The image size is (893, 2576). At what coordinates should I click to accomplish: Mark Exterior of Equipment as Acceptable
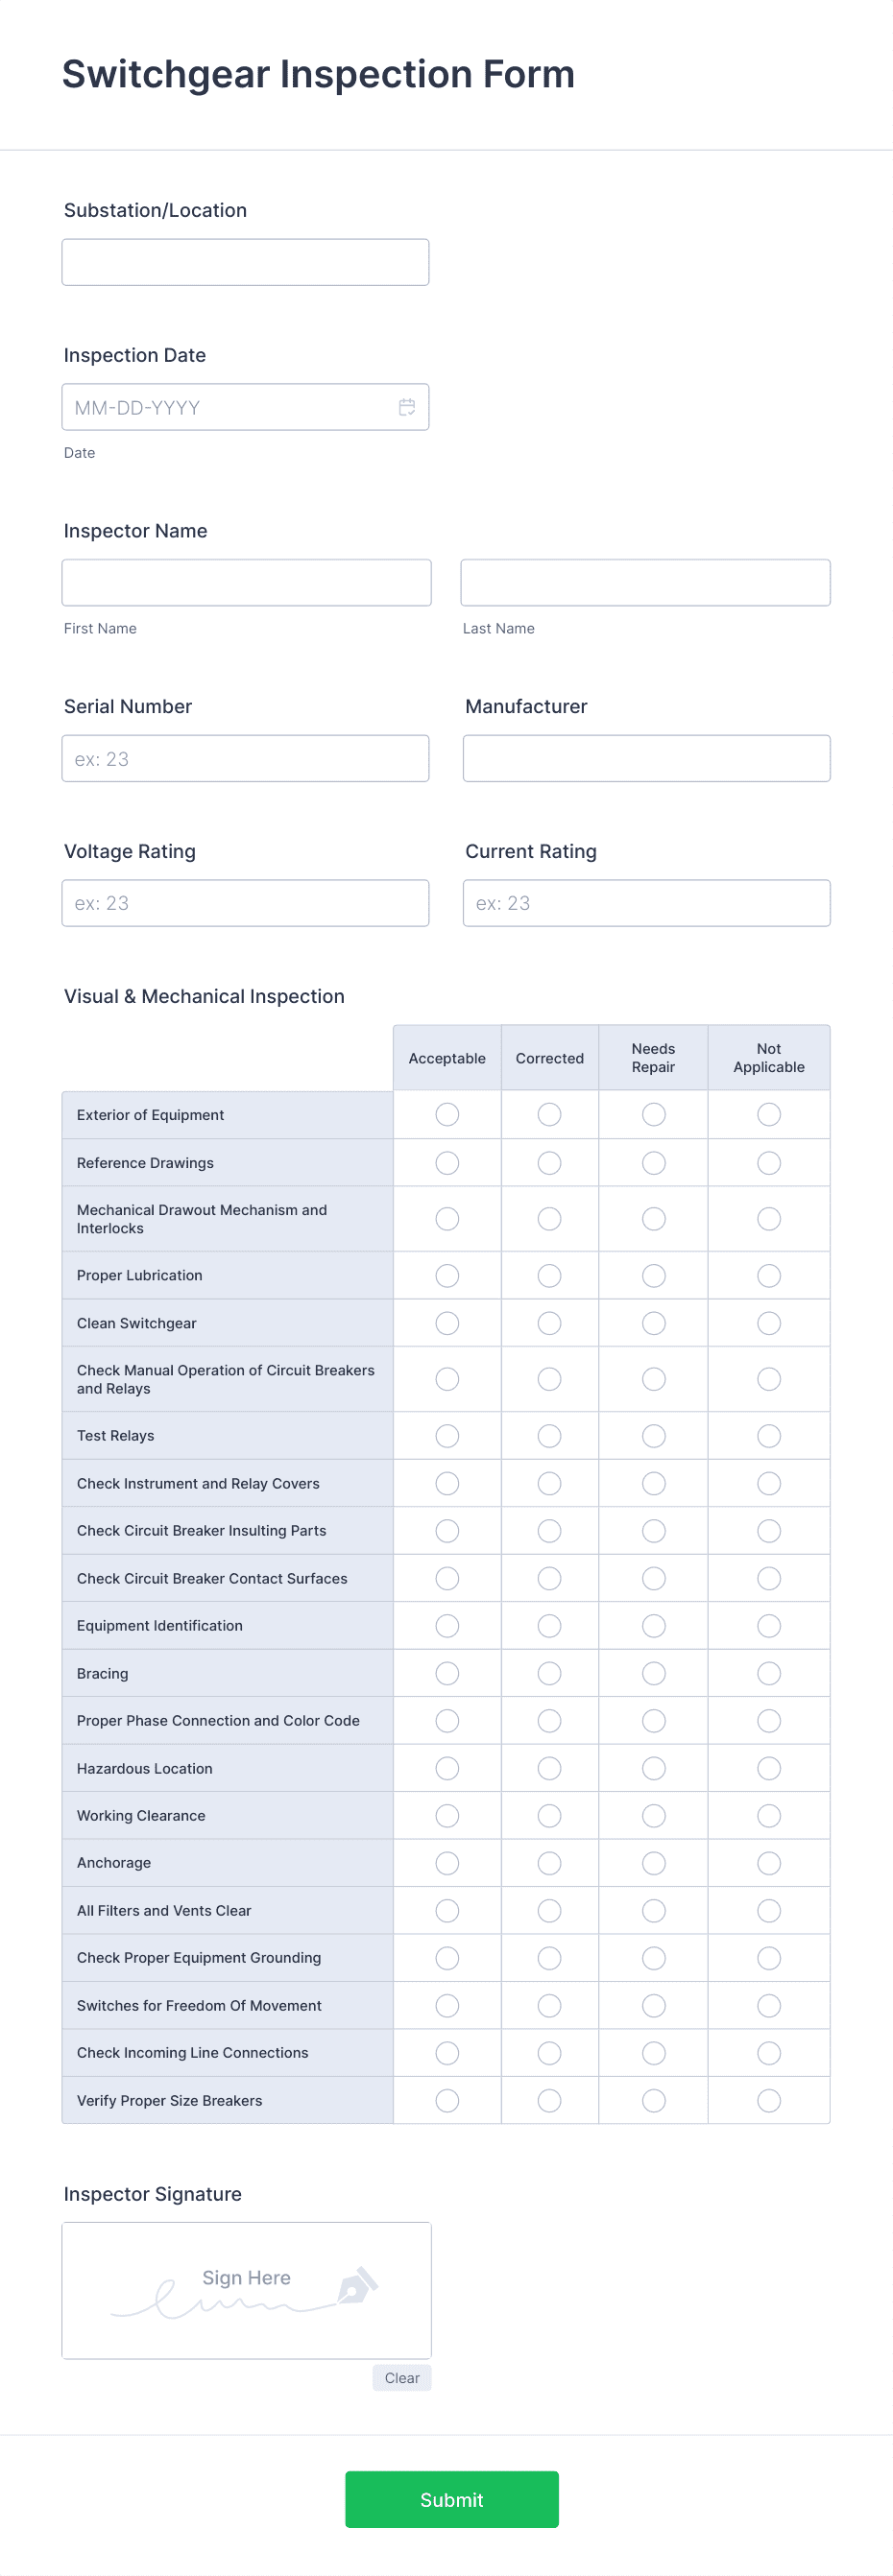(446, 1114)
